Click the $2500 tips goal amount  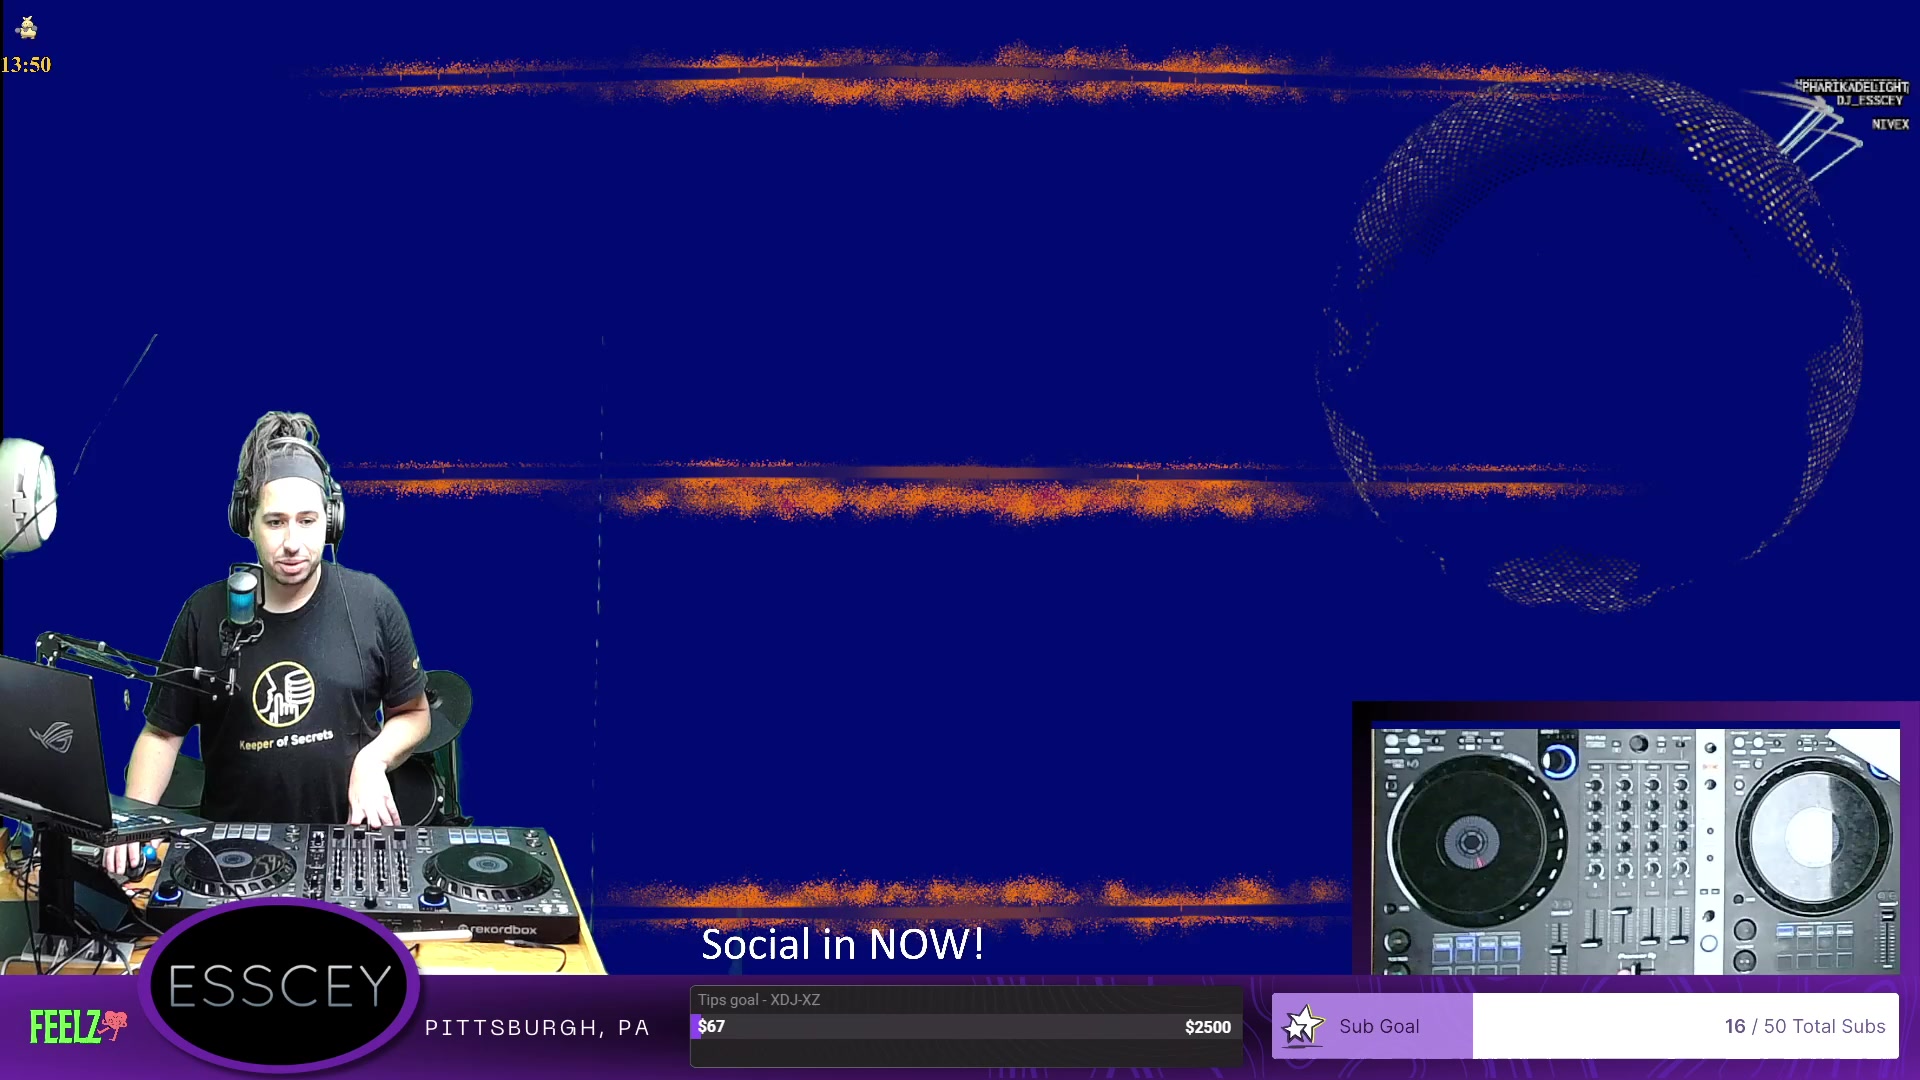1207,1027
